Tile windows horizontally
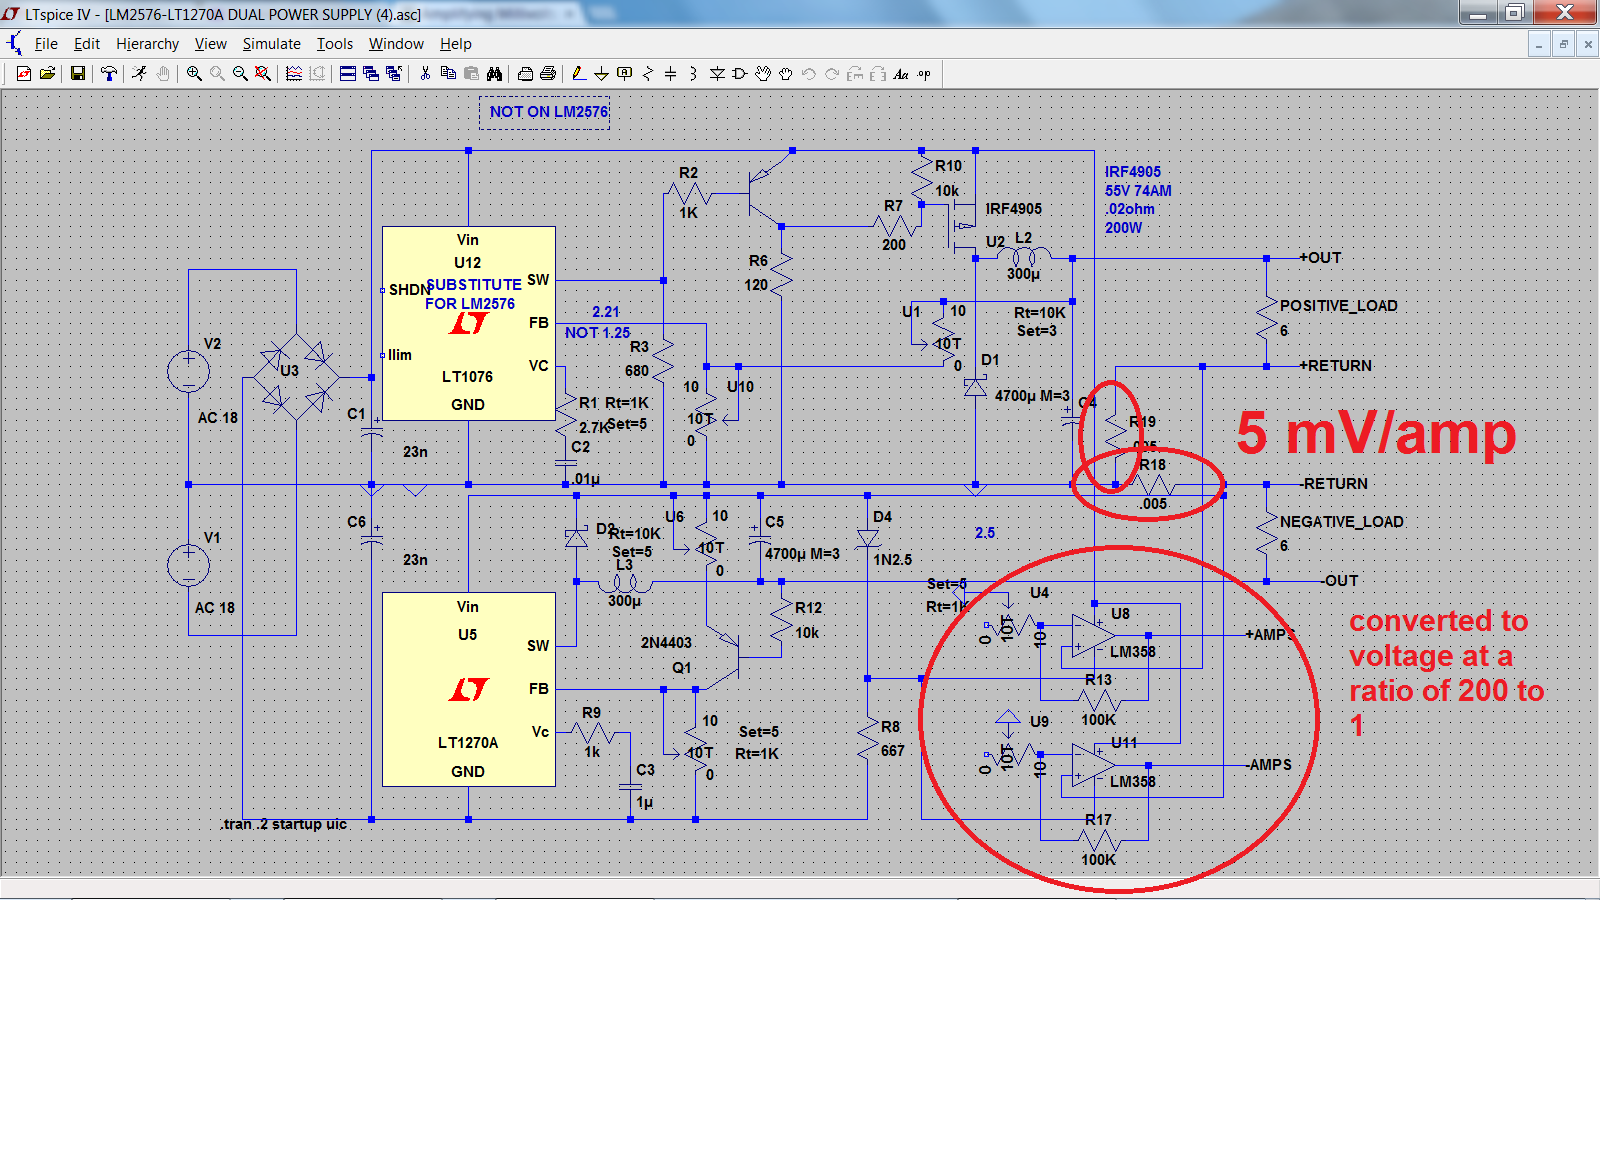The width and height of the screenshot is (1600, 1161). [x=348, y=73]
